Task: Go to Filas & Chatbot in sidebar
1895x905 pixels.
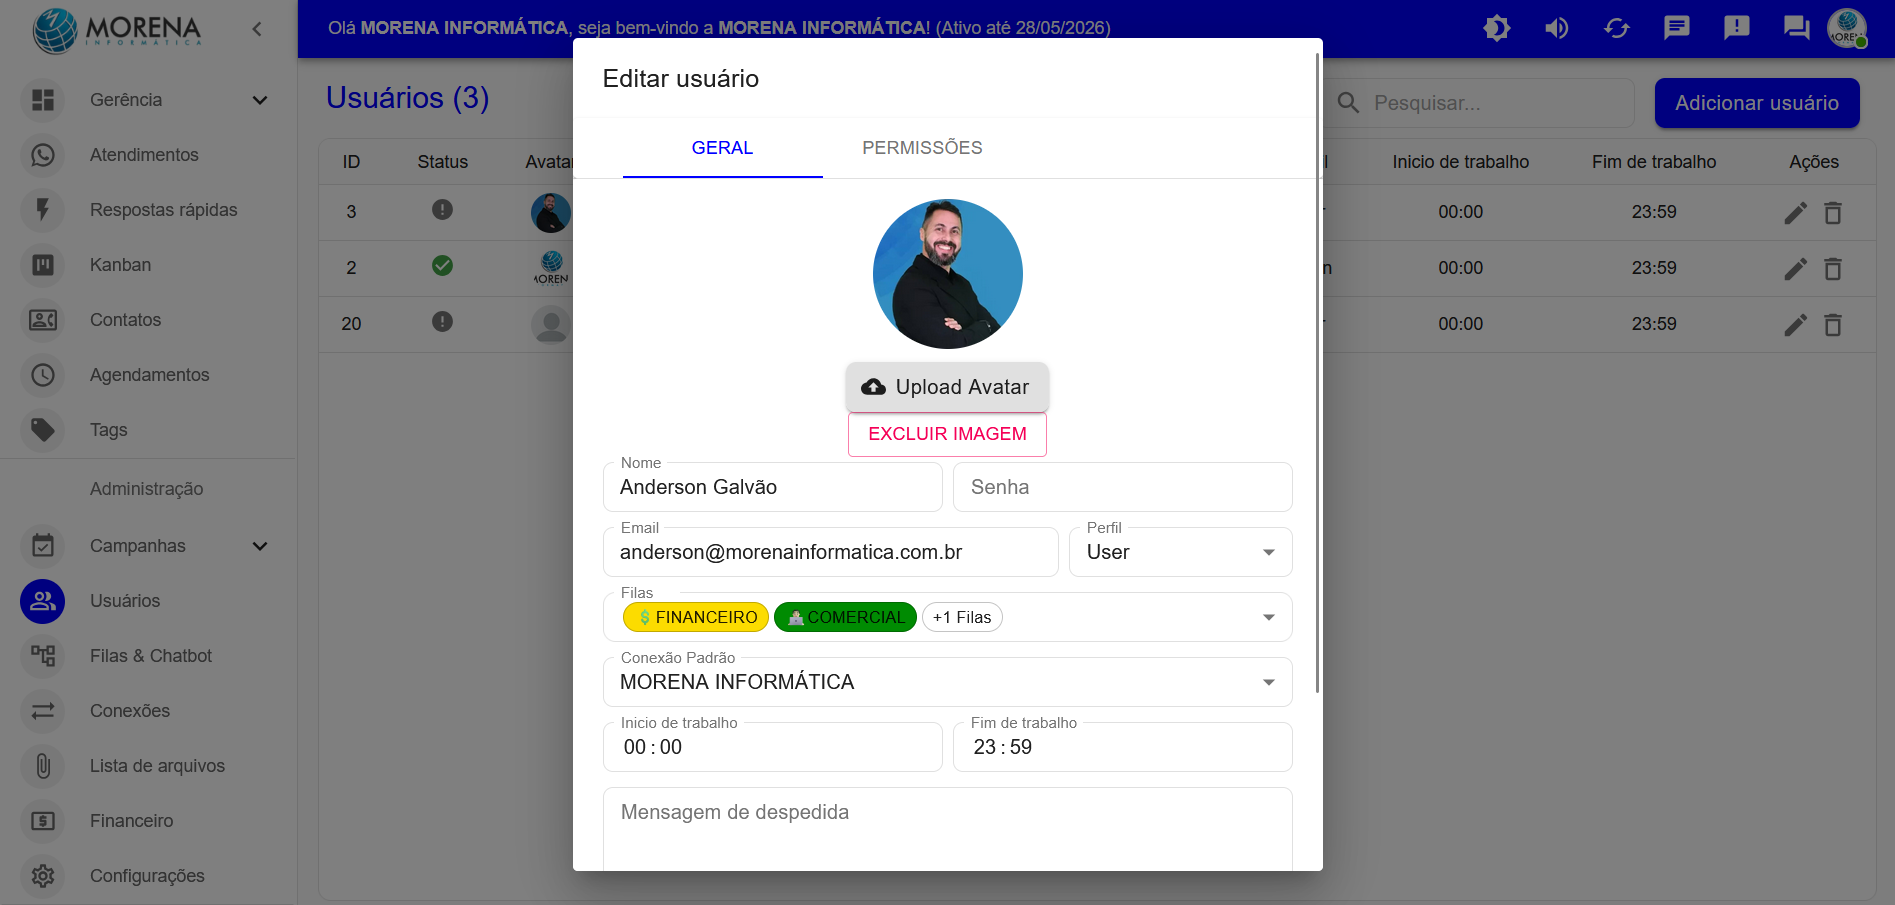Action: [148, 656]
